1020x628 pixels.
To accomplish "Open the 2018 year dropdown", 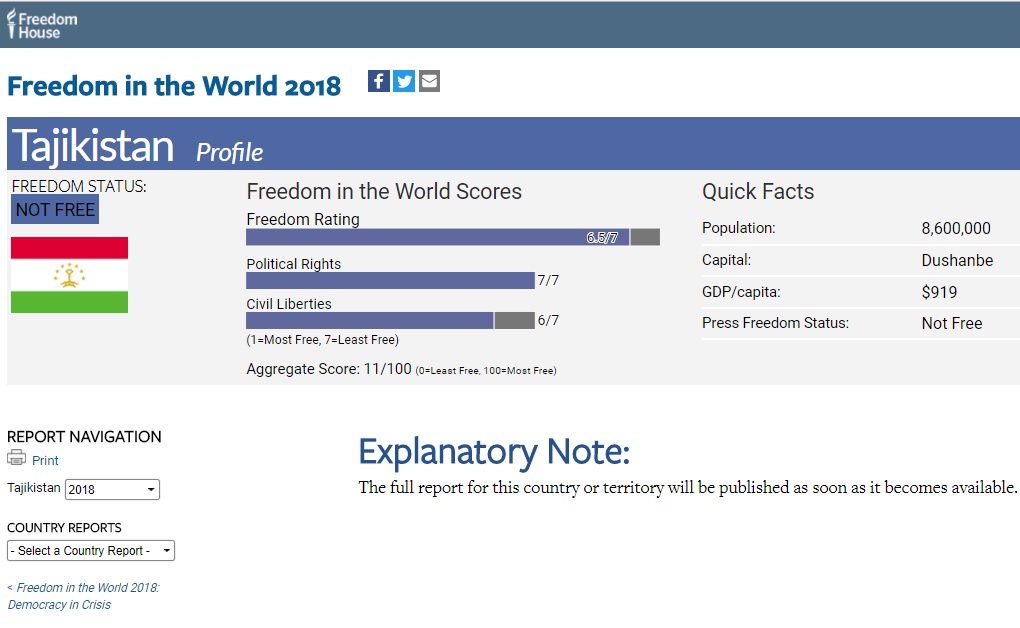I will coord(112,490).
